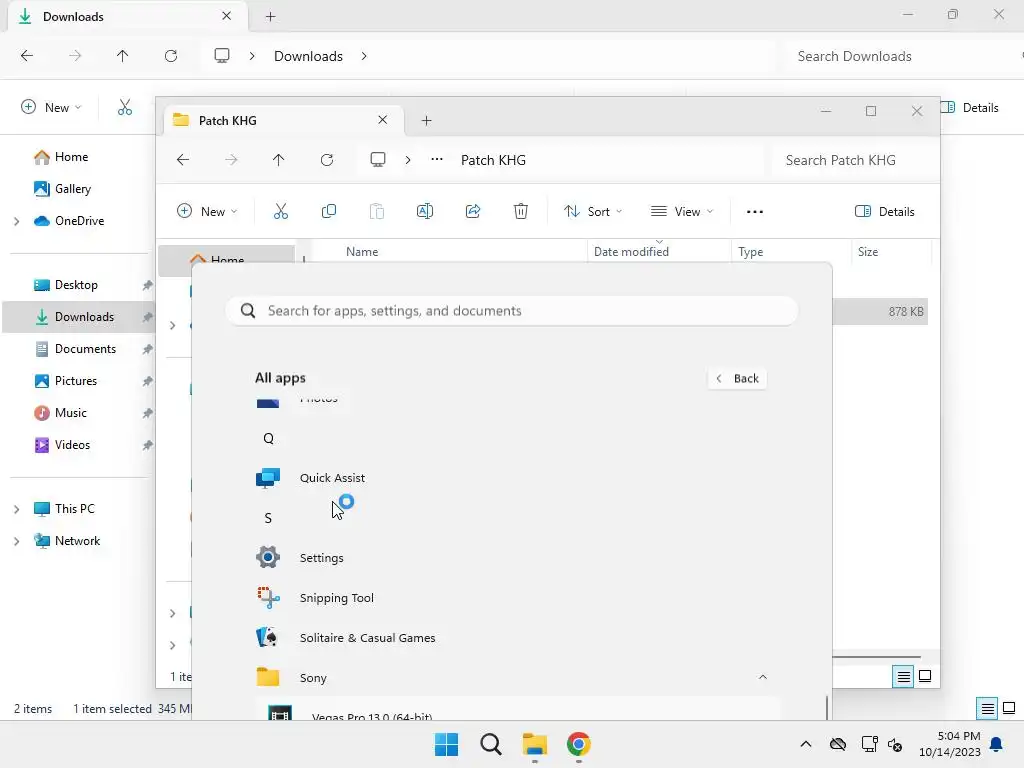Open Home in Downloads sidebar
The width and height of the screenshot is (1024, 768).
click(x=71, y=157)
